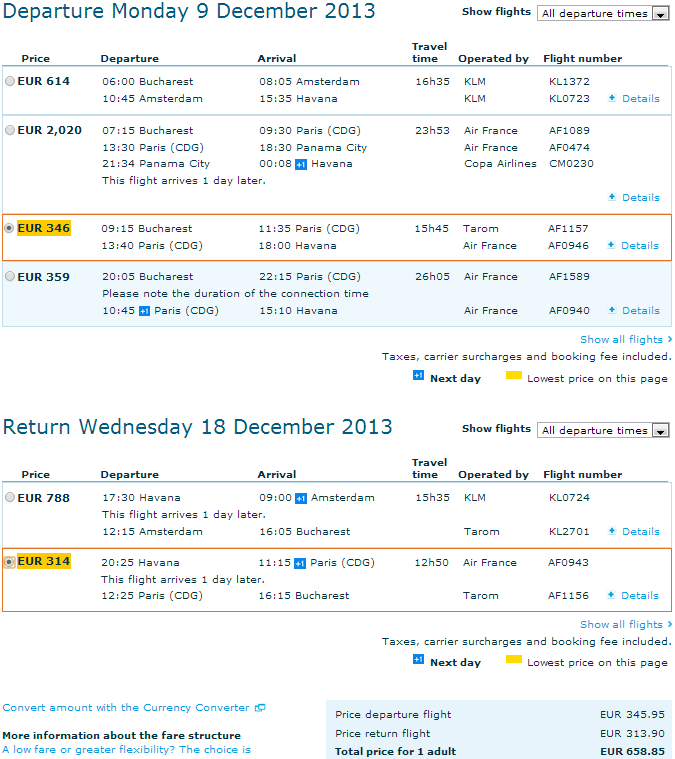
Task: Click plus icon next to AF0940 Details
Action: (612, 310)
